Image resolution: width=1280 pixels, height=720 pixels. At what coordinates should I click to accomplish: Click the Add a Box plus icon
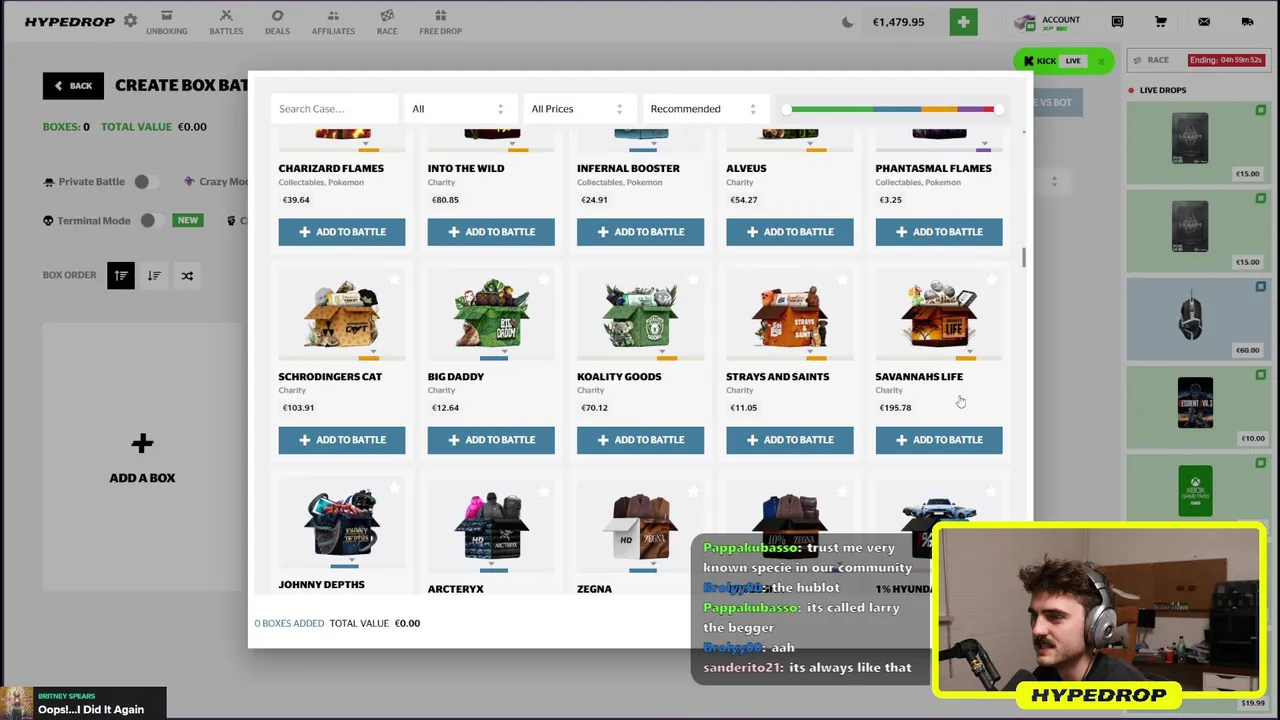pyautogui.click(x=142, y=443)
